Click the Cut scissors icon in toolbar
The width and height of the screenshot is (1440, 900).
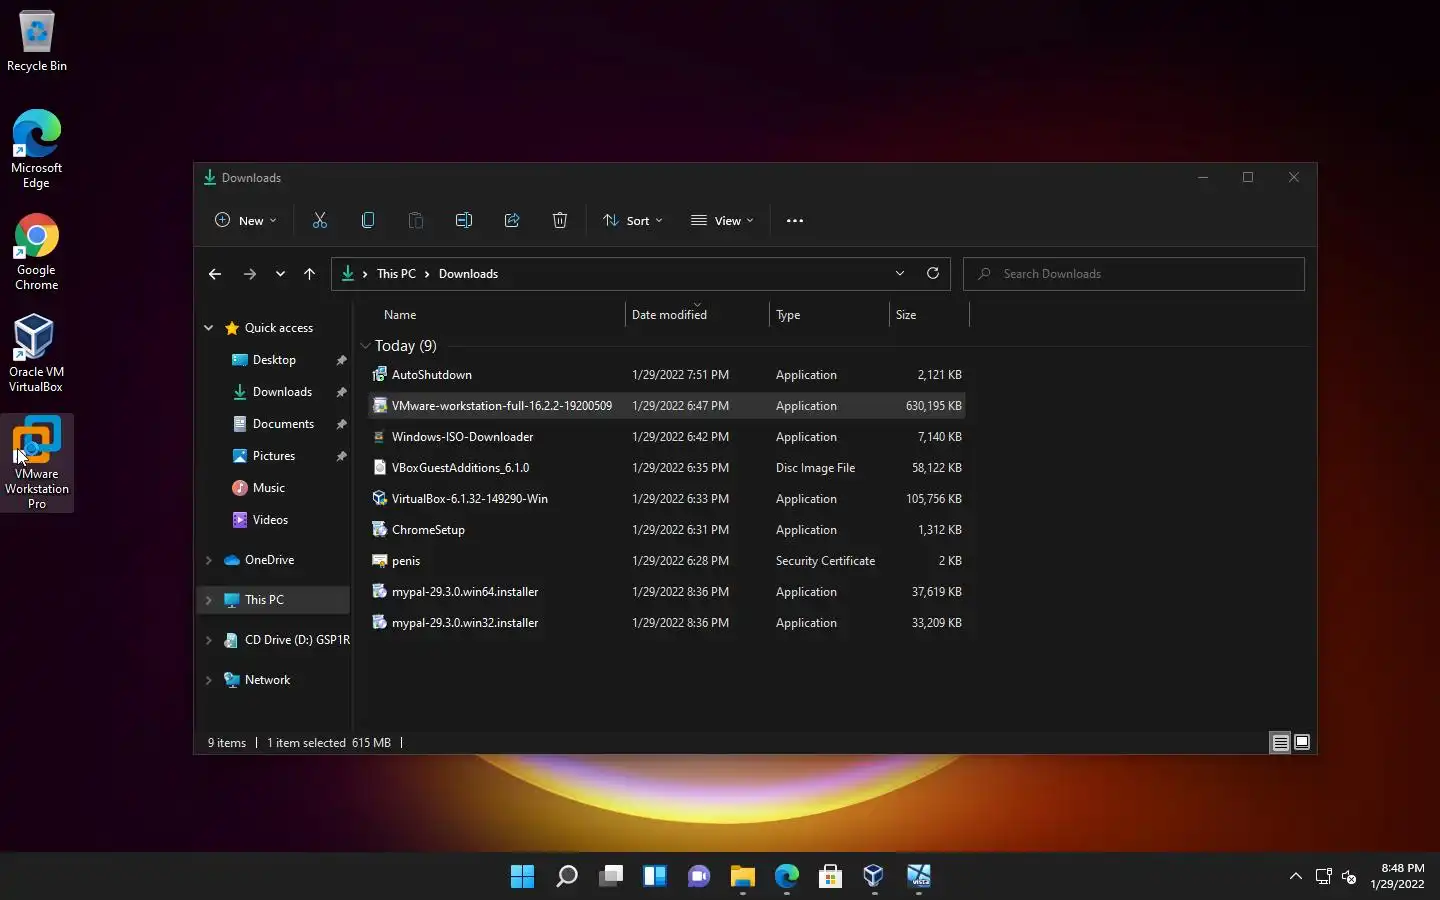320,220
